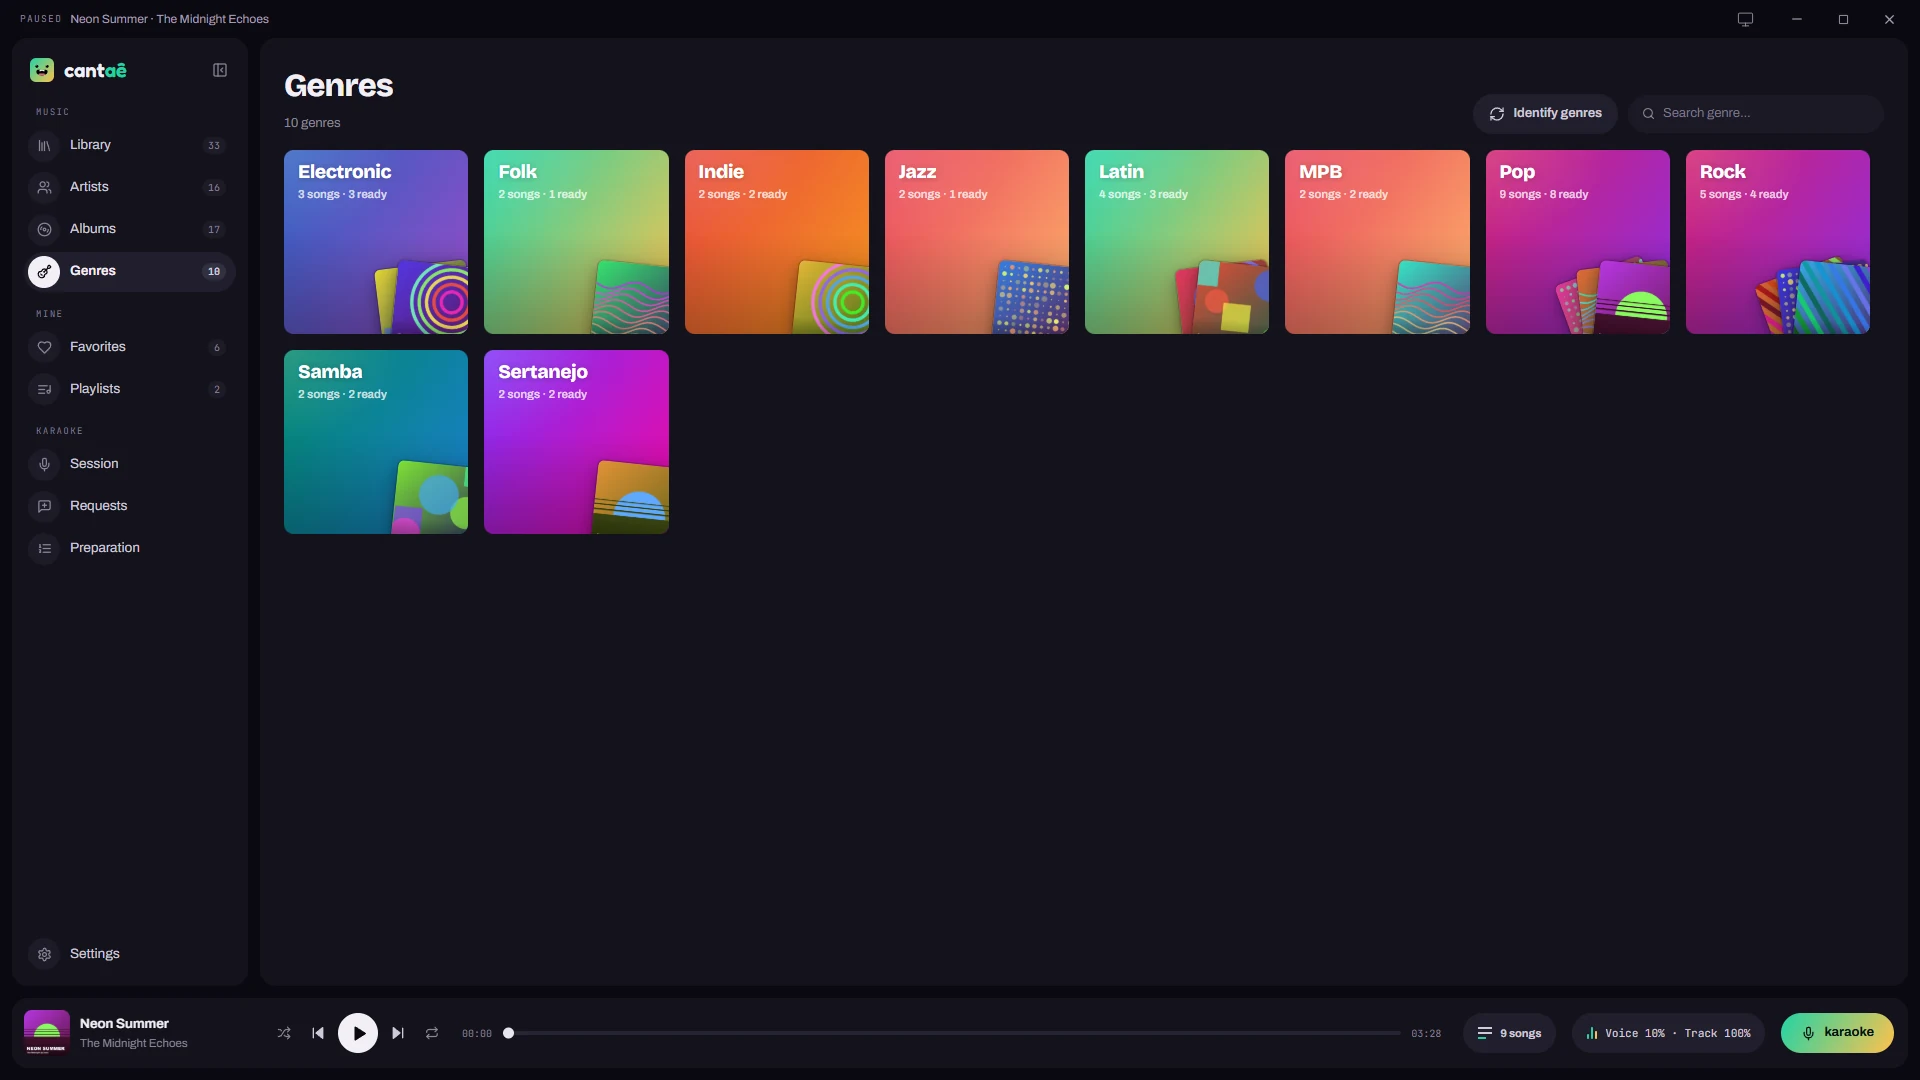Expand the 9 songs queue
The height and width of the screenshot is (1080, 1920).
[1509, 1033]
